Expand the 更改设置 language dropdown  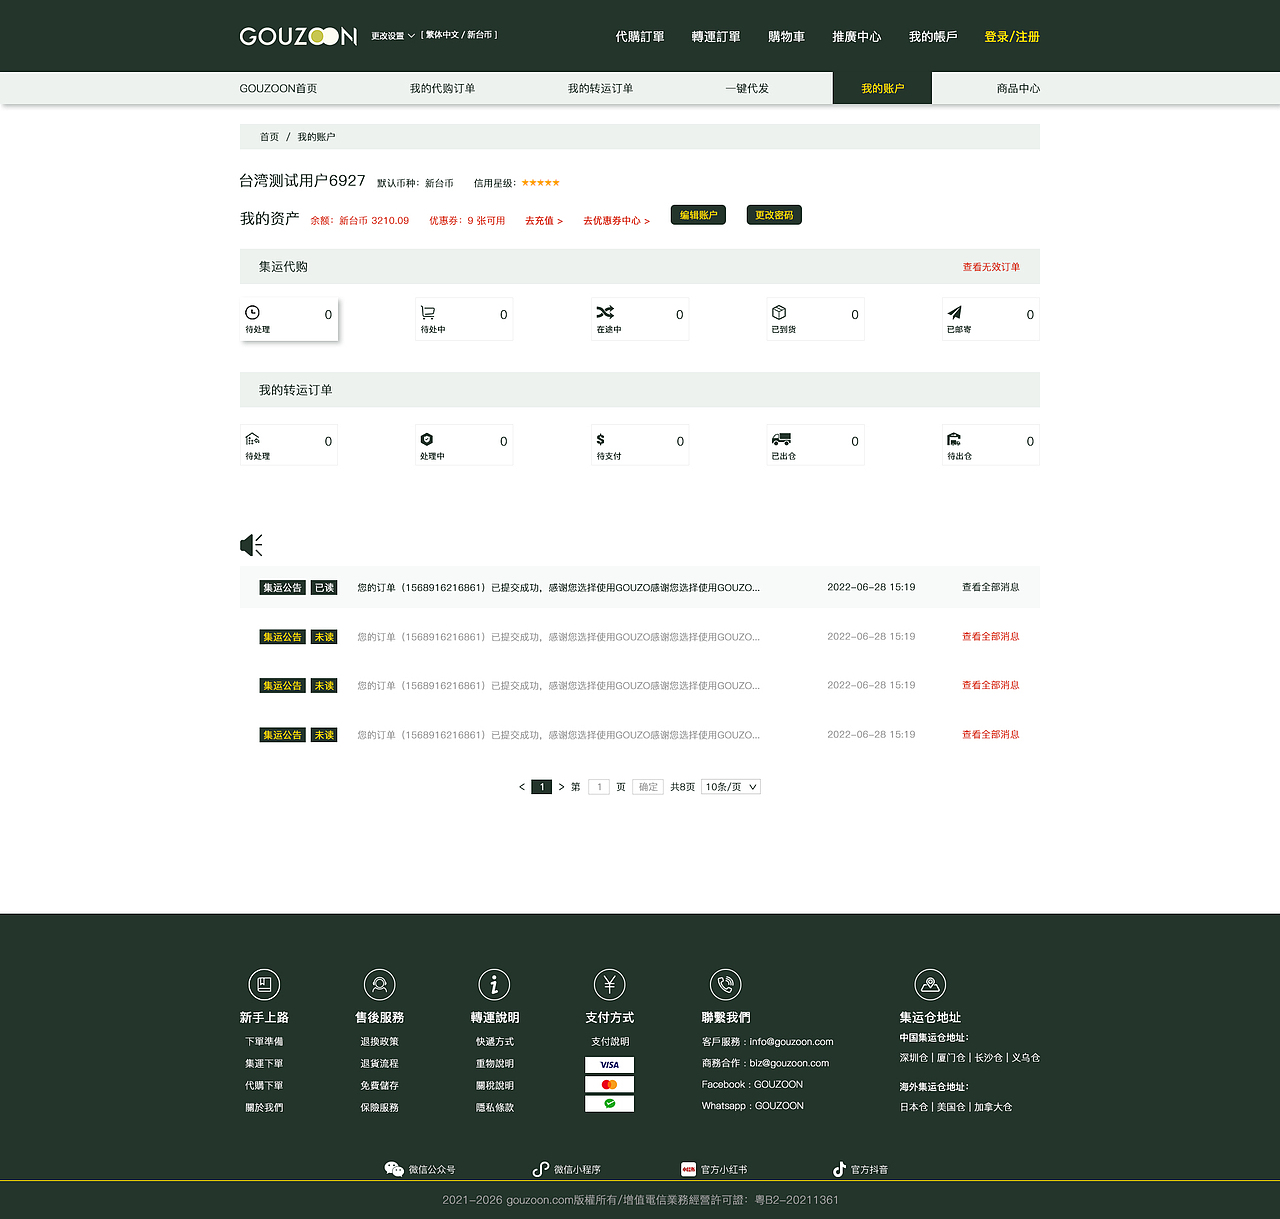point(393,36)
